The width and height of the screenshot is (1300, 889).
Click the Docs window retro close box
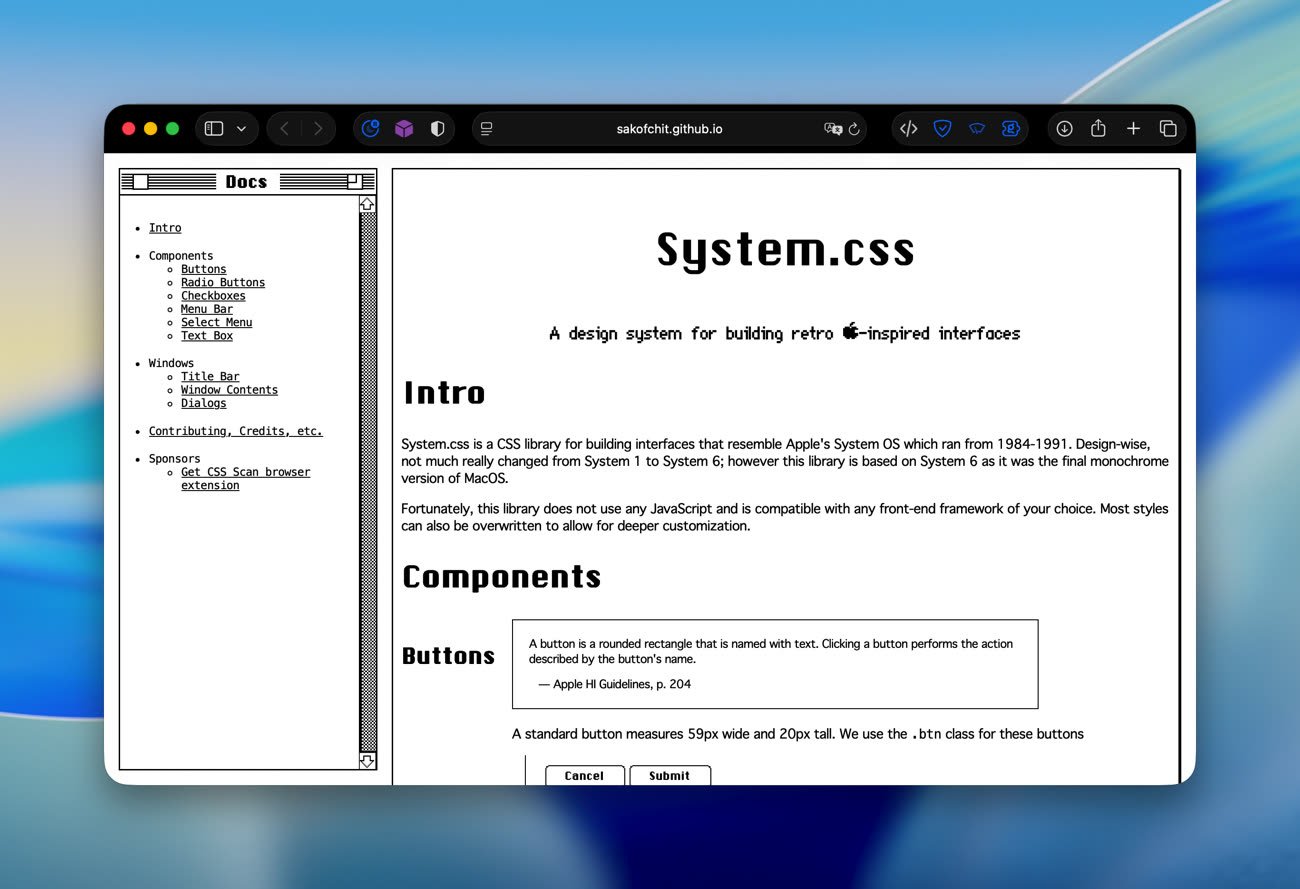point(141,182)
